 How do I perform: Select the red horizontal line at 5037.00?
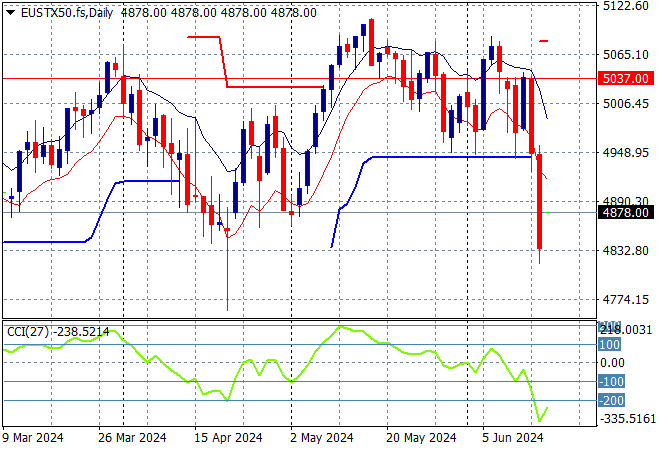pos(299,78)
